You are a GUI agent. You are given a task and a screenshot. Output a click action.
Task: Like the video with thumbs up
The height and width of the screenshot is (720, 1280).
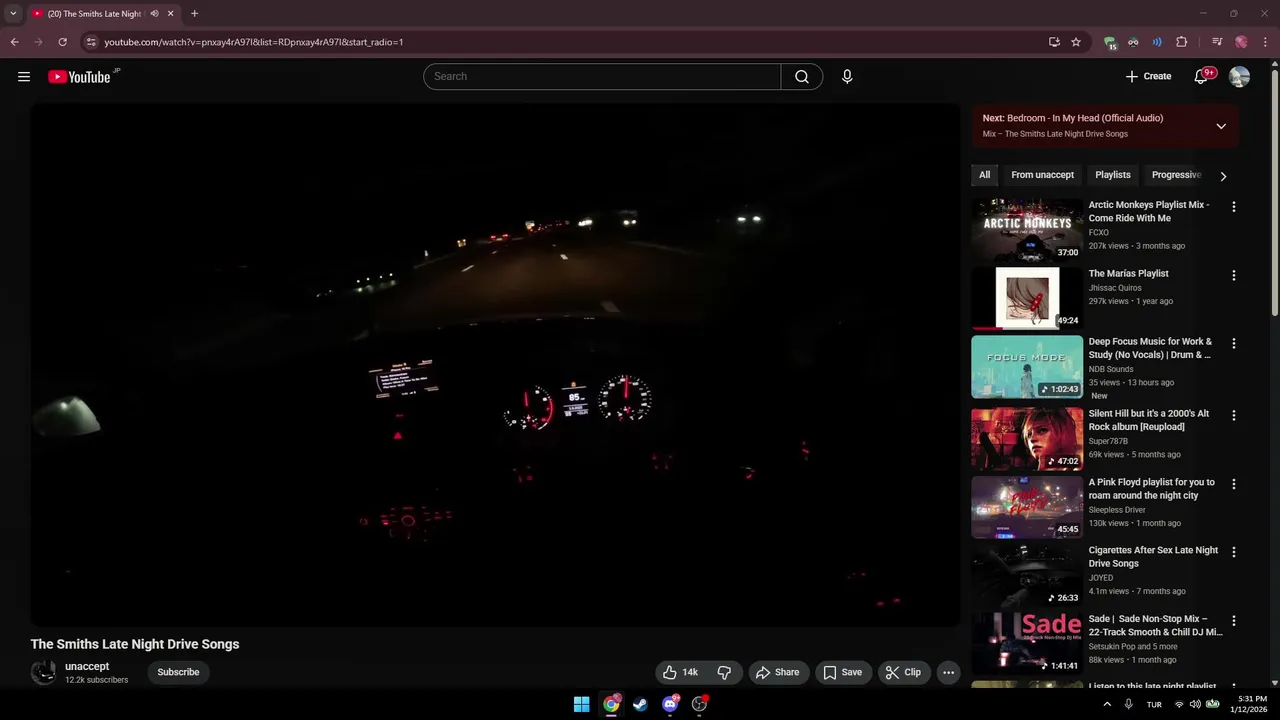tap(680, 672)
